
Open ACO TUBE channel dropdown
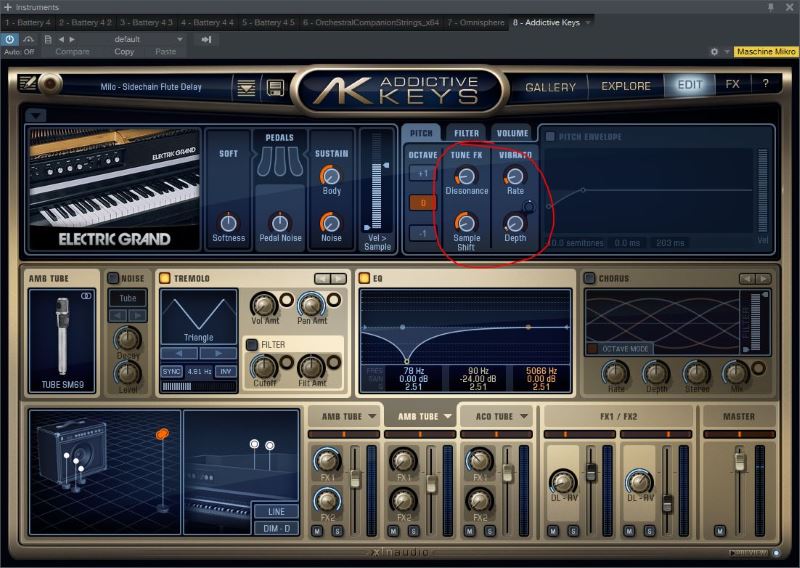523,416
